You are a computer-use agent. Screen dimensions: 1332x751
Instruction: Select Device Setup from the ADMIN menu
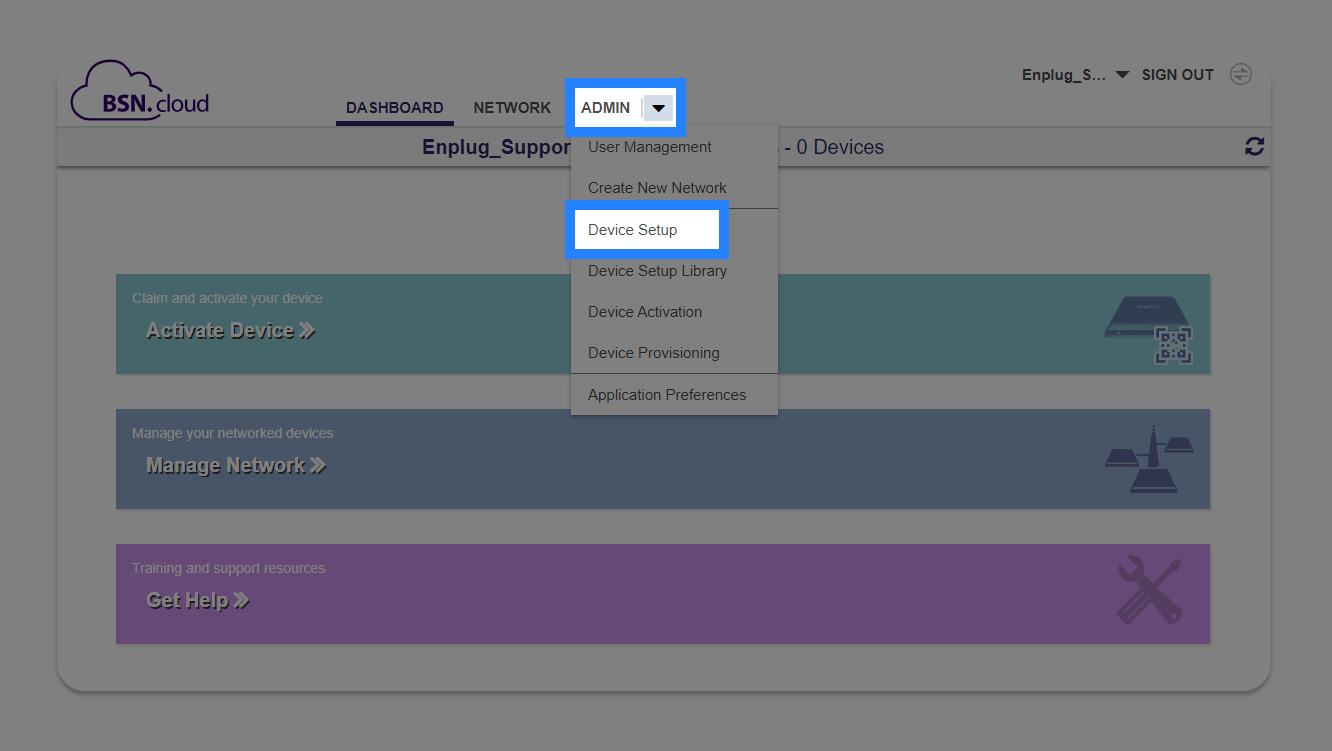pyautogui.click(x=631, y=229)
